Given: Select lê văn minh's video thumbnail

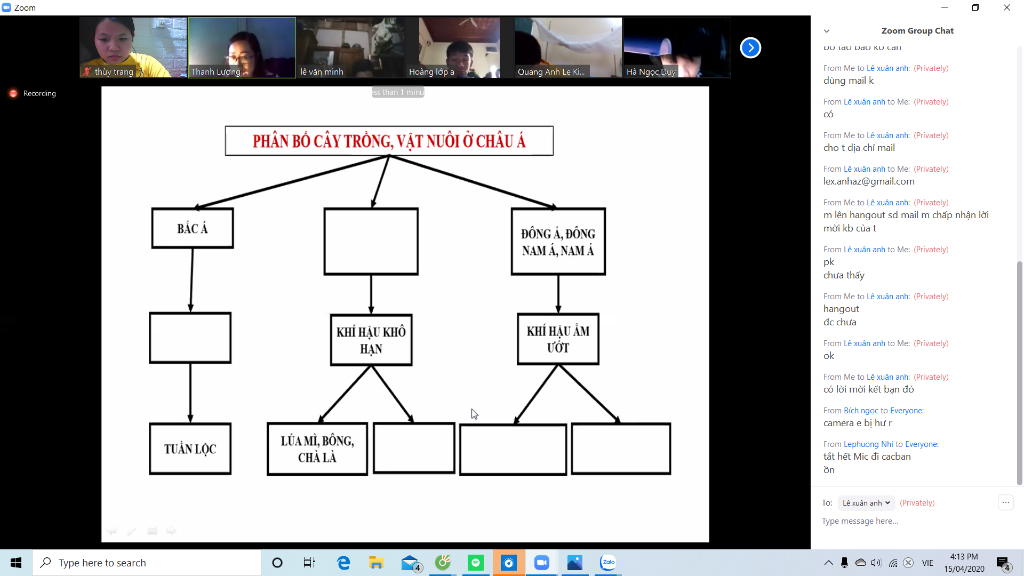Looking at the screenshot, I should click(351, 48).
